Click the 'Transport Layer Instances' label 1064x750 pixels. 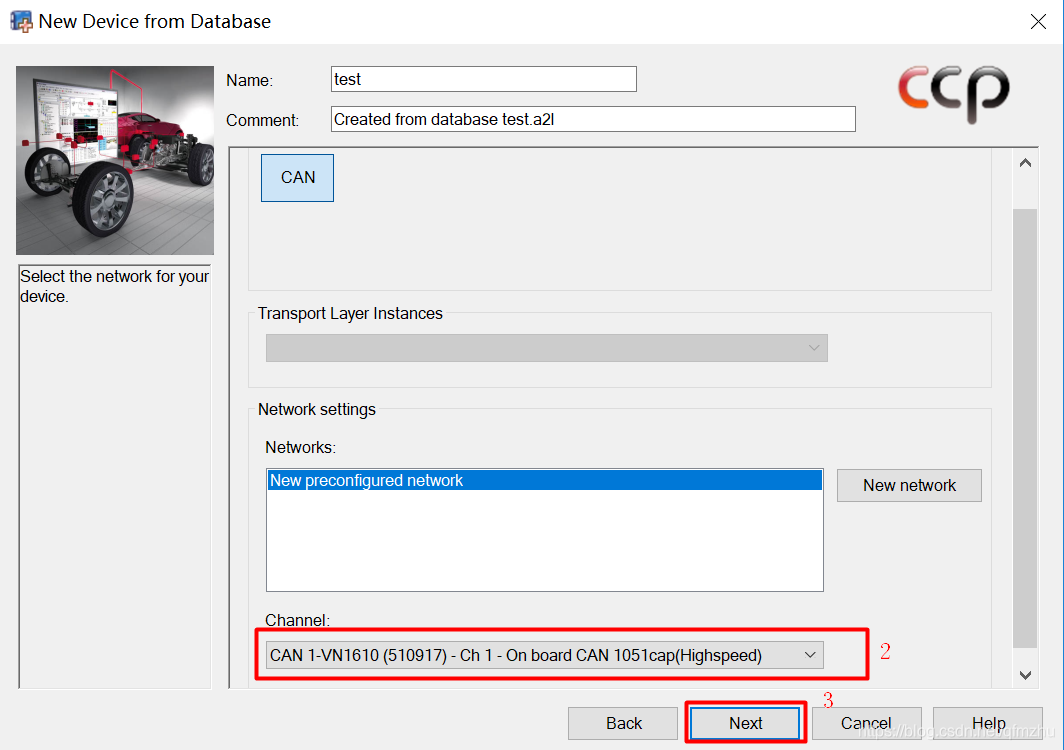click(x=350, y=313)
